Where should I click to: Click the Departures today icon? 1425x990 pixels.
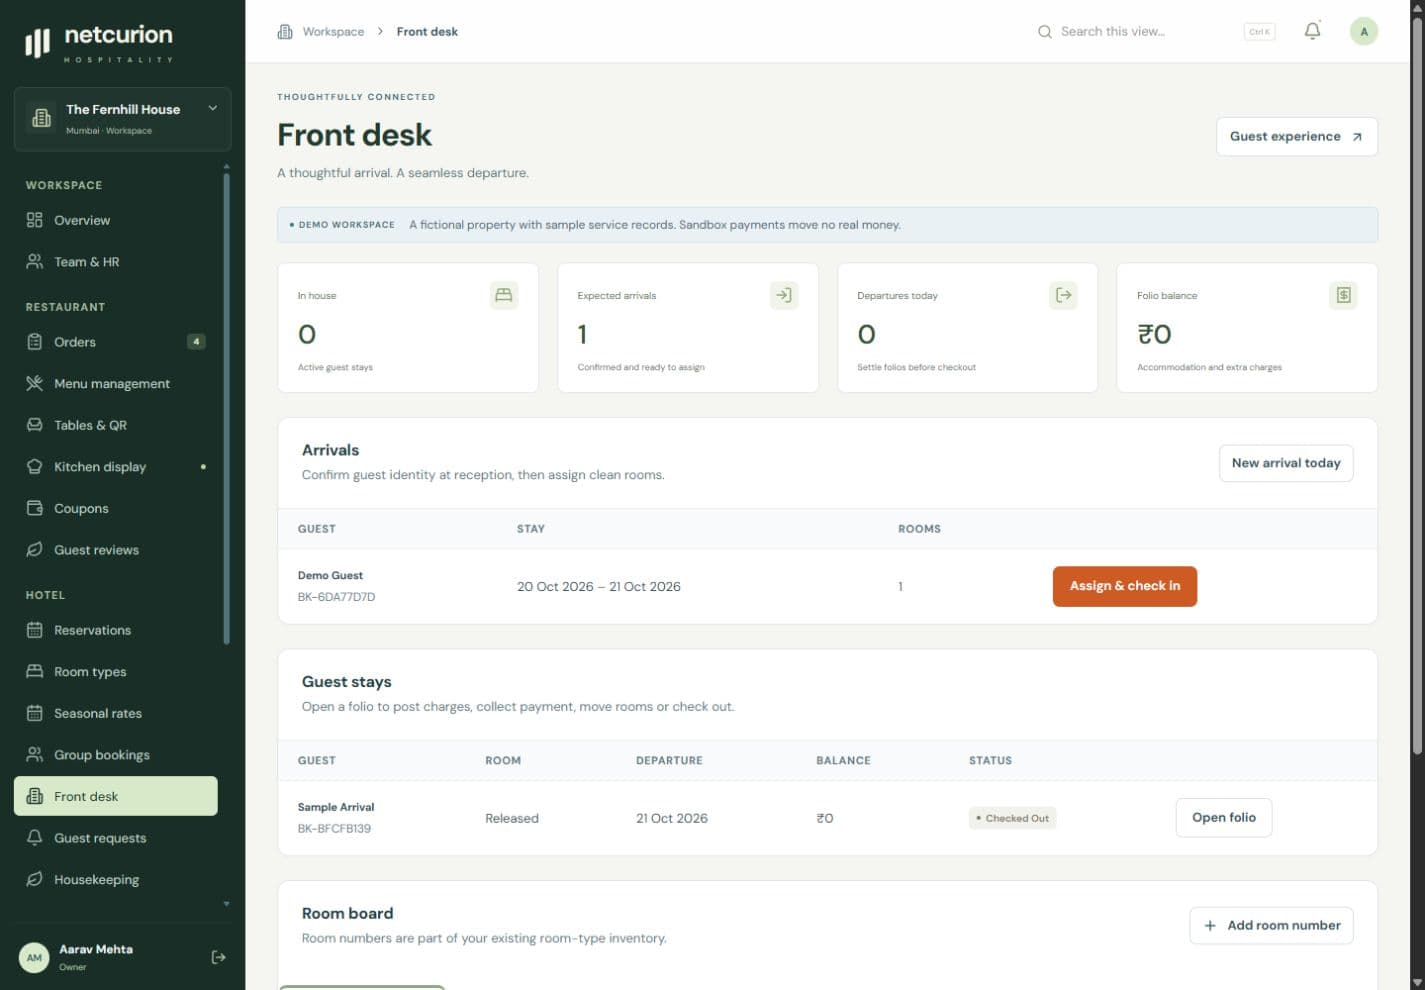[x=1063, y=295]
